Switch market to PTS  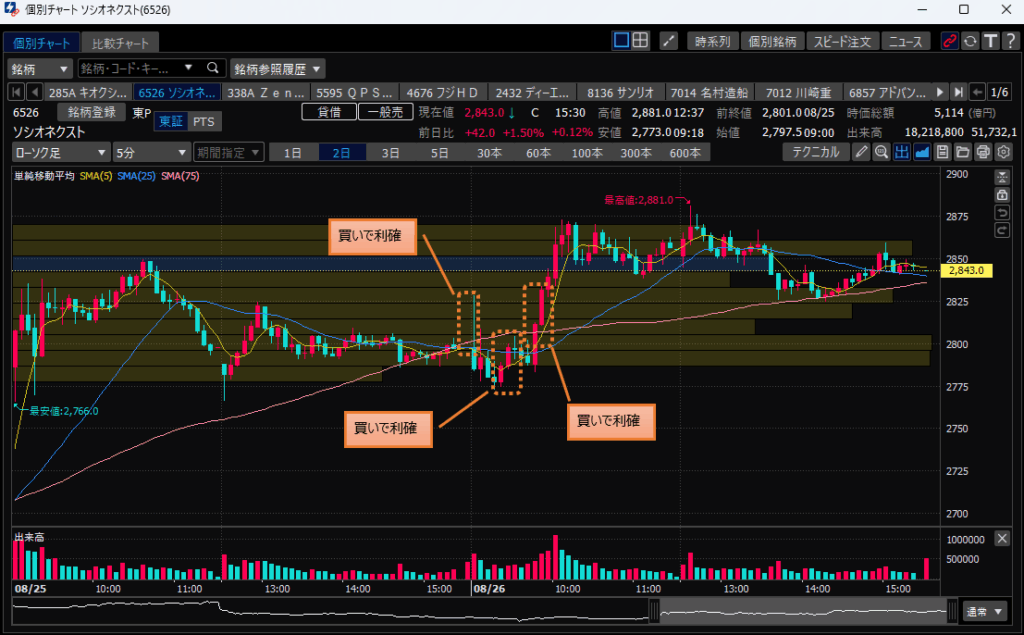tap(203, 121)
